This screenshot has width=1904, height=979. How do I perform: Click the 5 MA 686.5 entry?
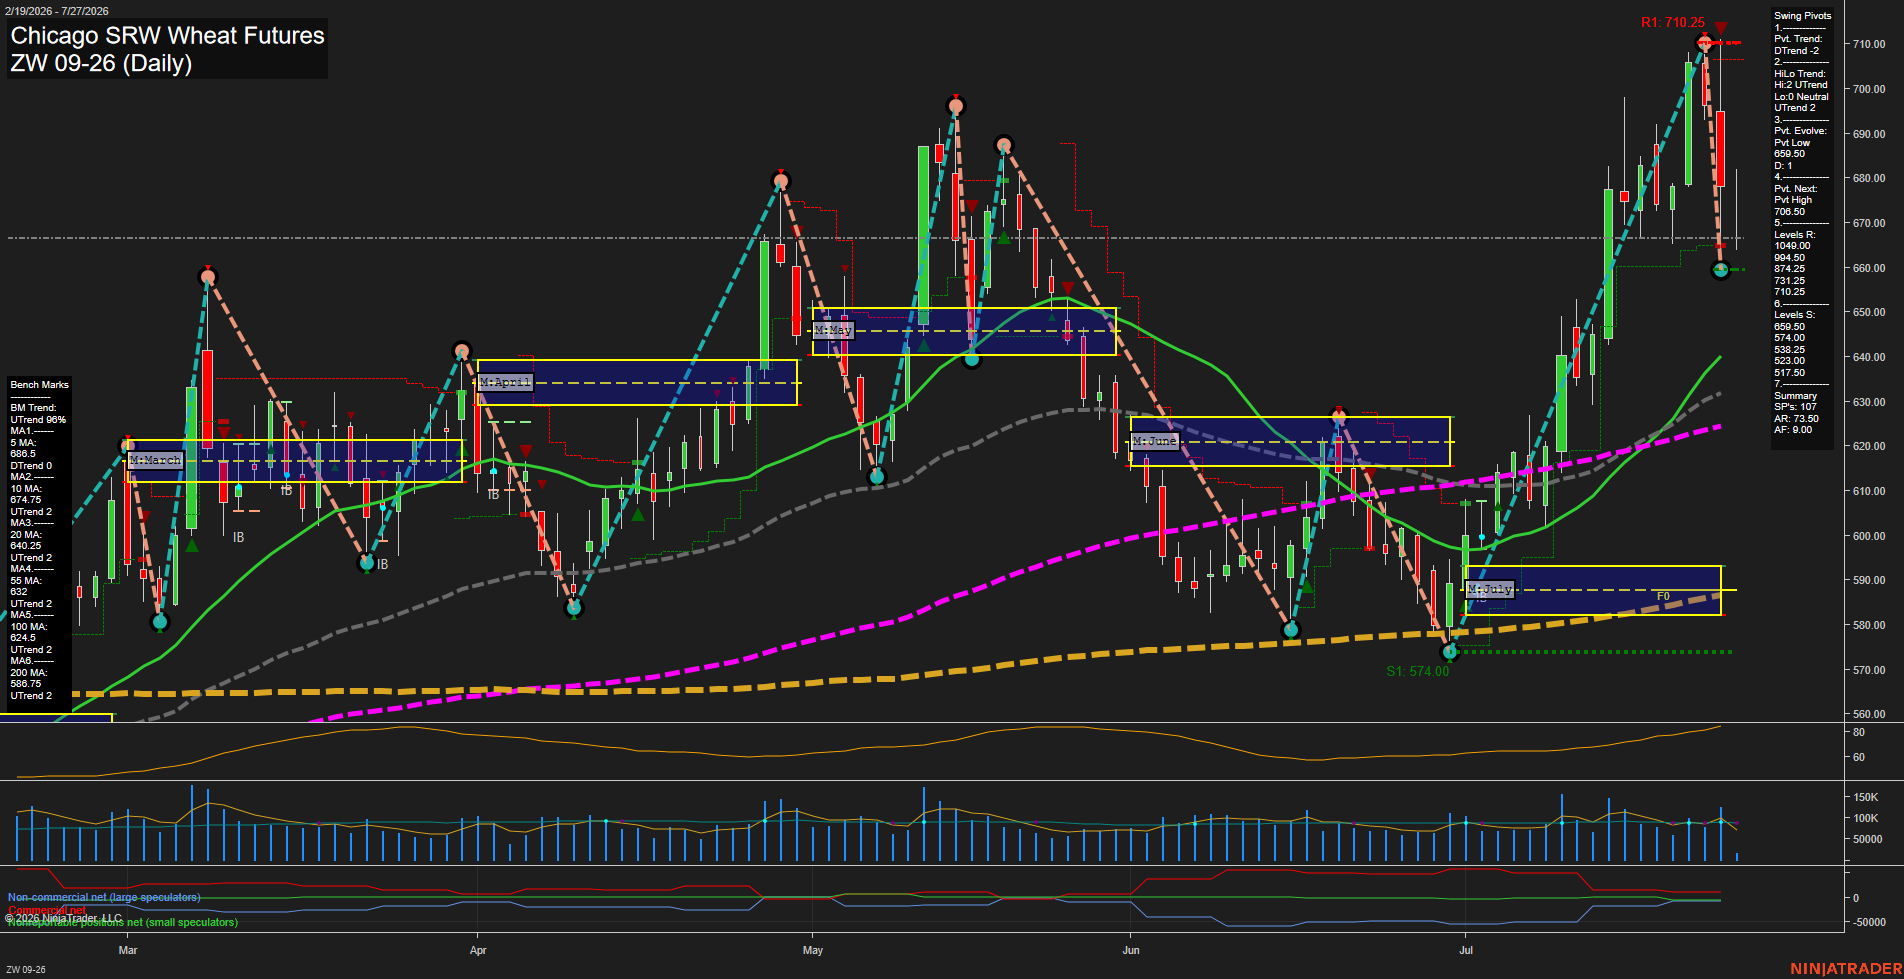point(24,448)
